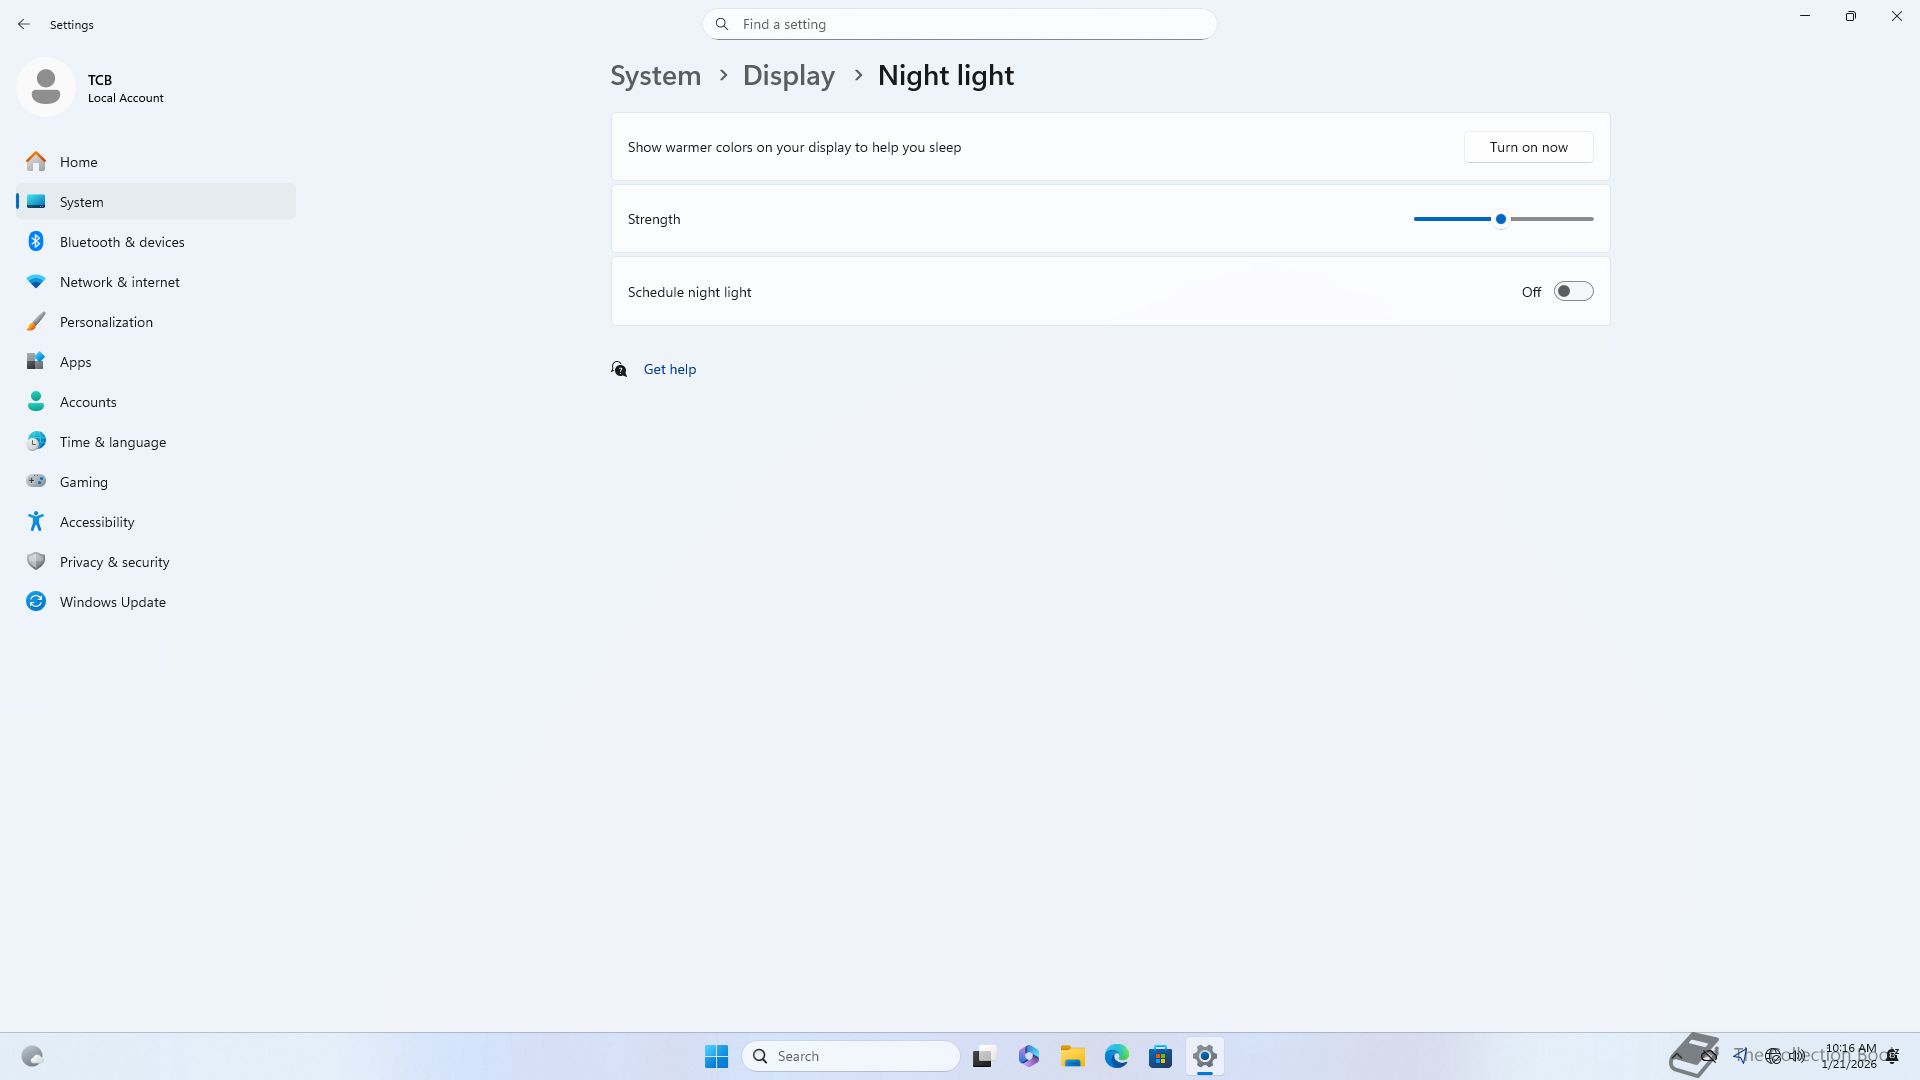Viewport: 1920px width, 1080px height.
Task: Toggle Schedule night light switch
Action: [1572, 291]
